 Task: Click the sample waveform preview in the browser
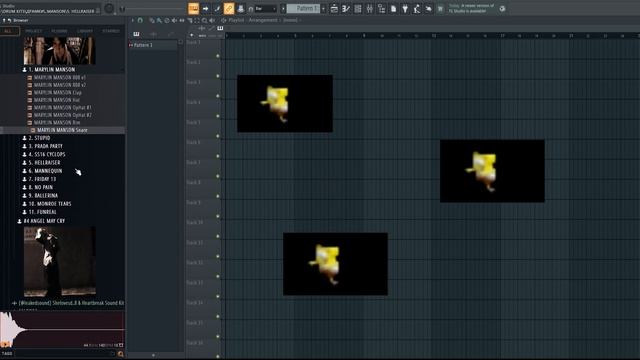(x=62, y=330)
